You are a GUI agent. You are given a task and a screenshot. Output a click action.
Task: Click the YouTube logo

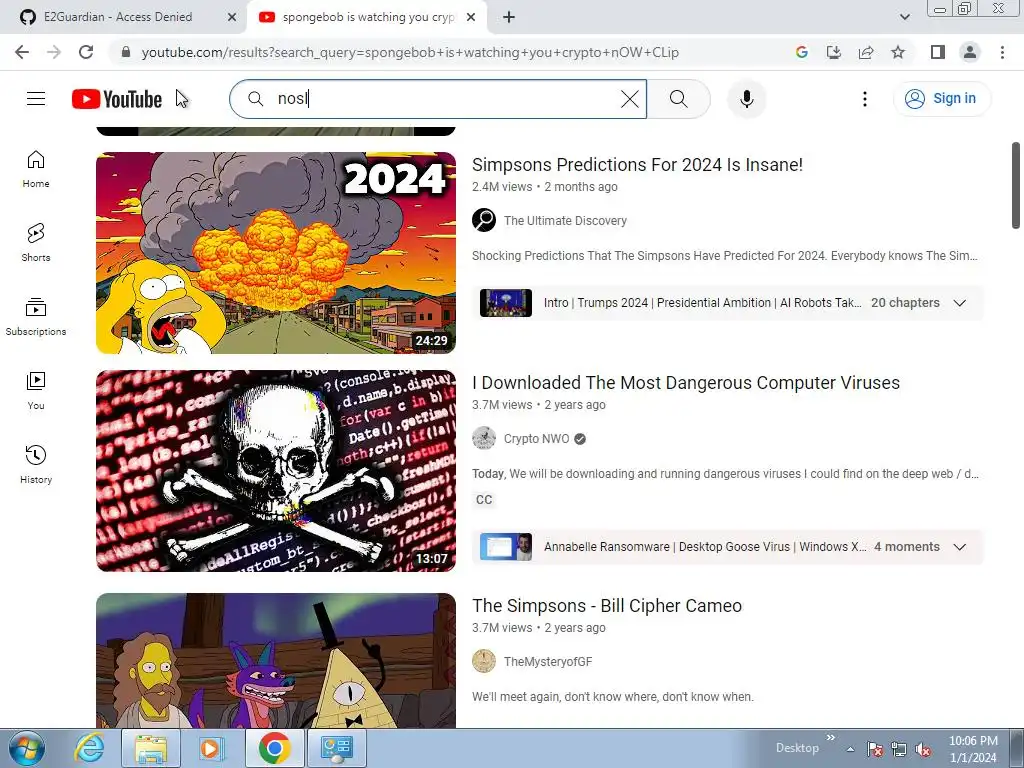pos(117,99)
